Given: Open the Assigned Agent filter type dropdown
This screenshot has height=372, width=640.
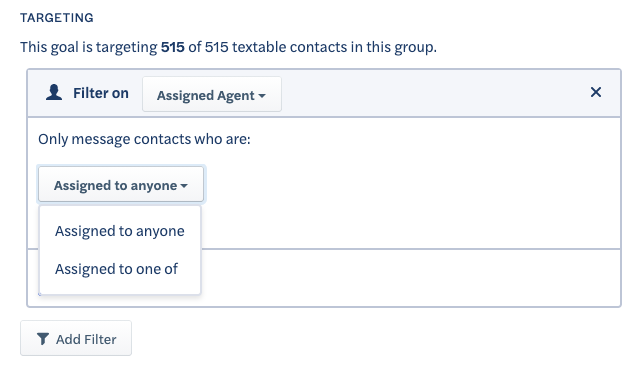Looking at the screenshot, I should [x=211, y=94].
